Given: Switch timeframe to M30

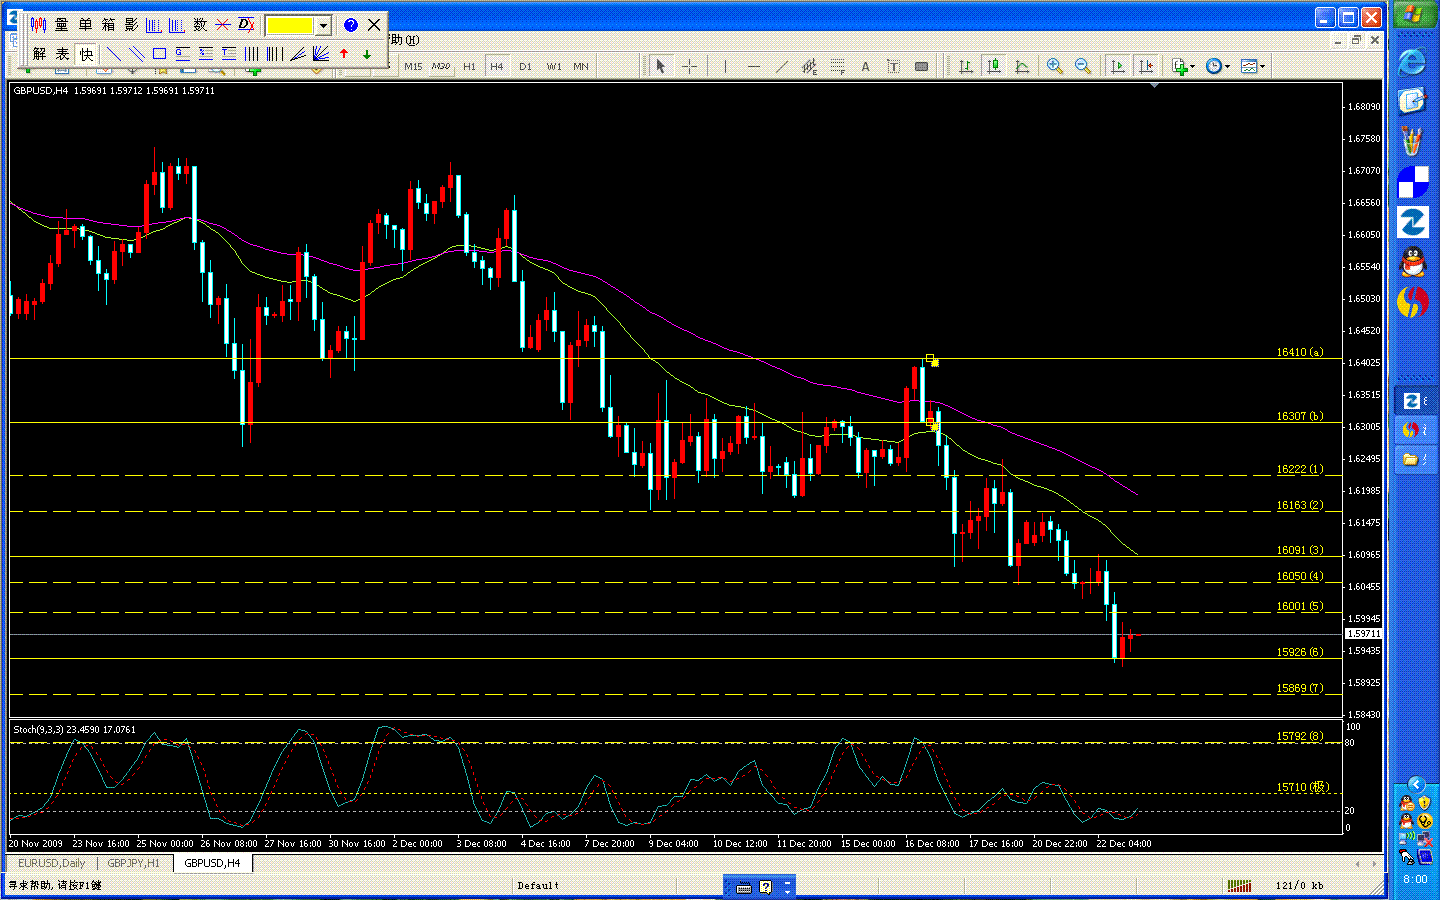Looking at the screenshot, I should (x=441, y=66).
